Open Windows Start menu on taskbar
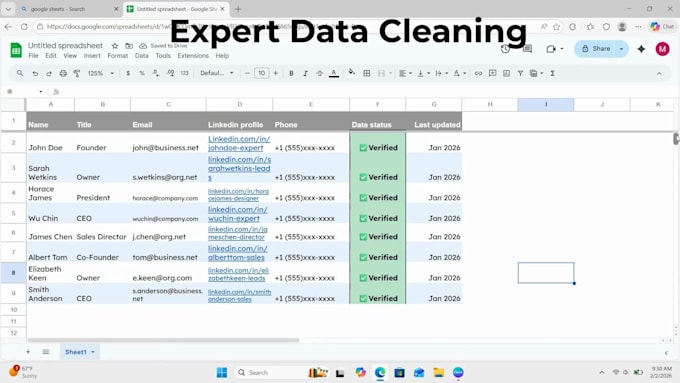This screenshot has height=383, width=680. pyautogui.click(x=222, y=373)
